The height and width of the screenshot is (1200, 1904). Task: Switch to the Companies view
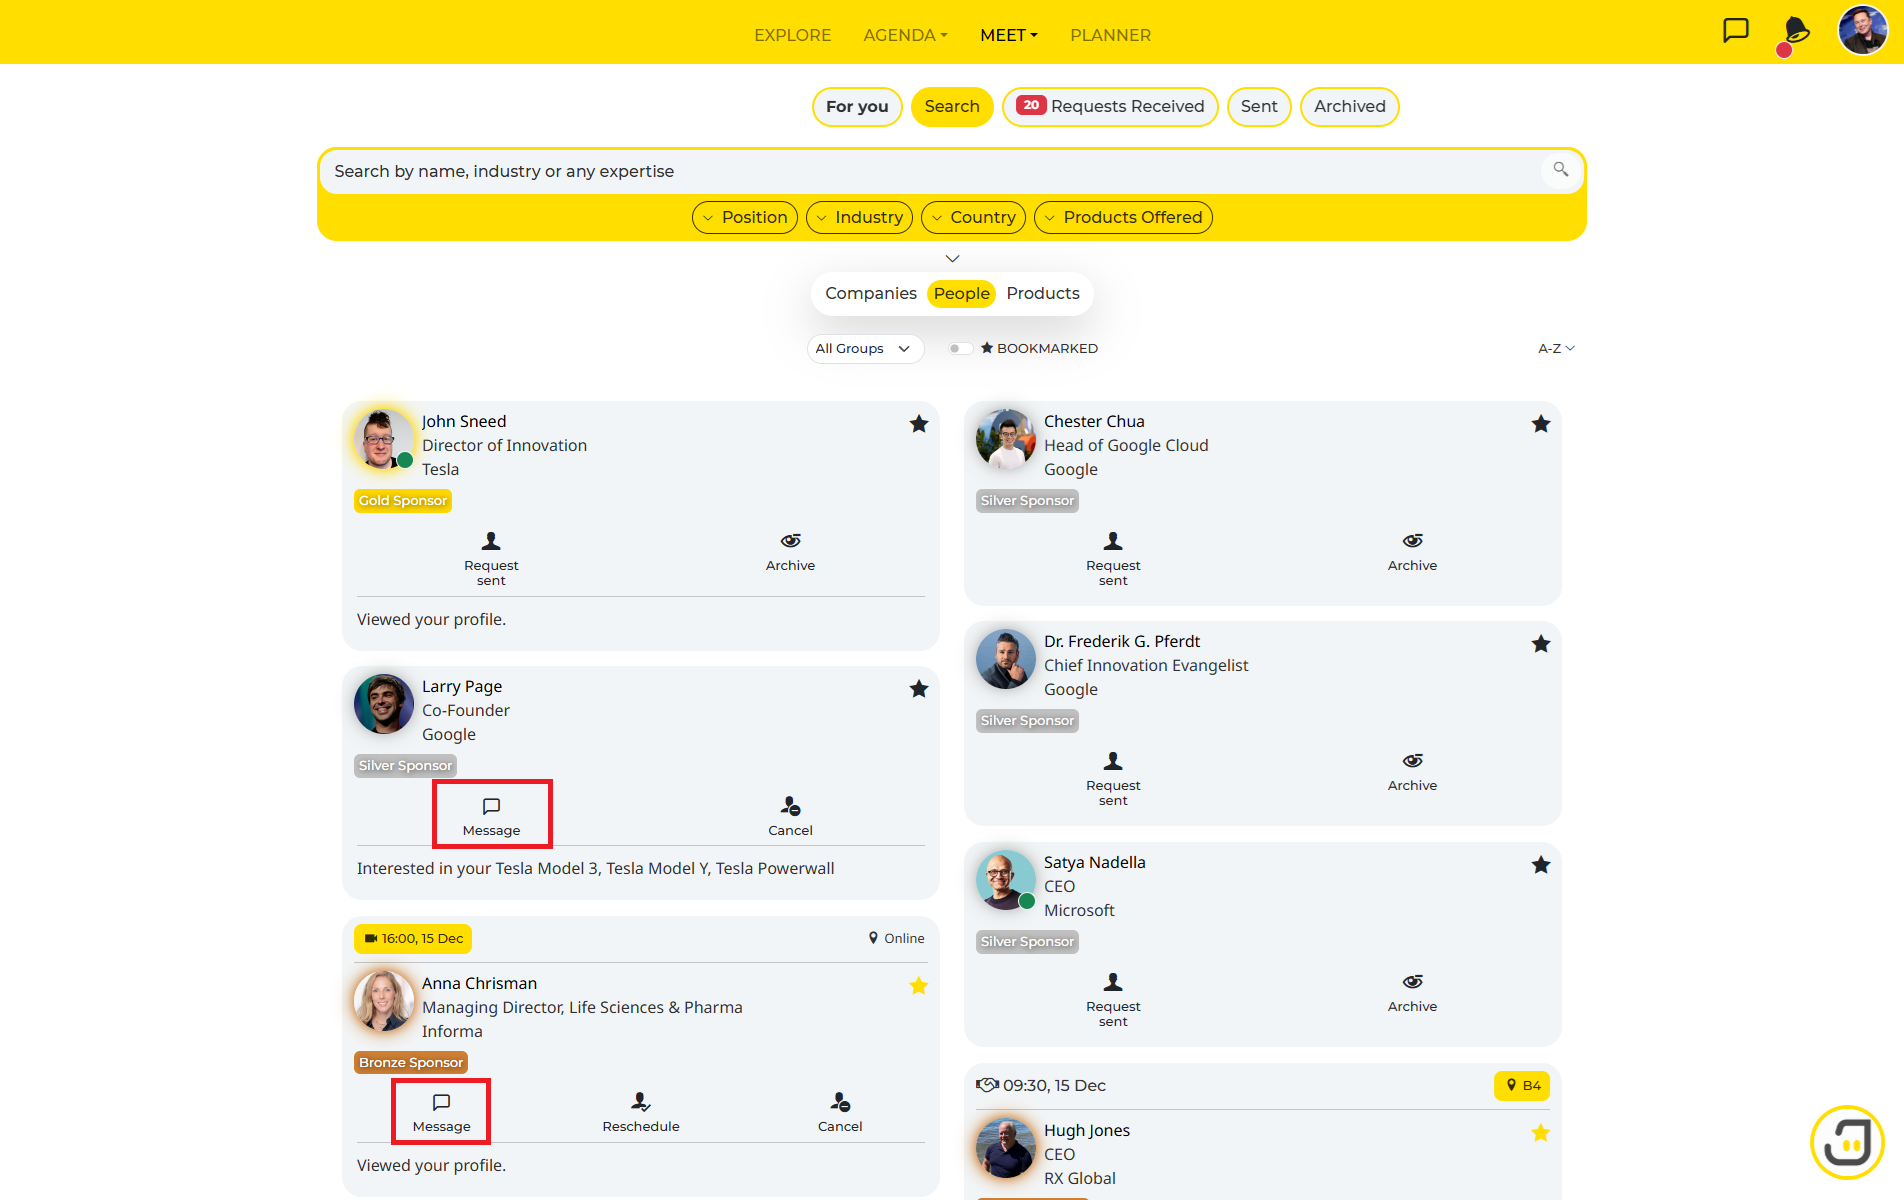click(871, 293)
